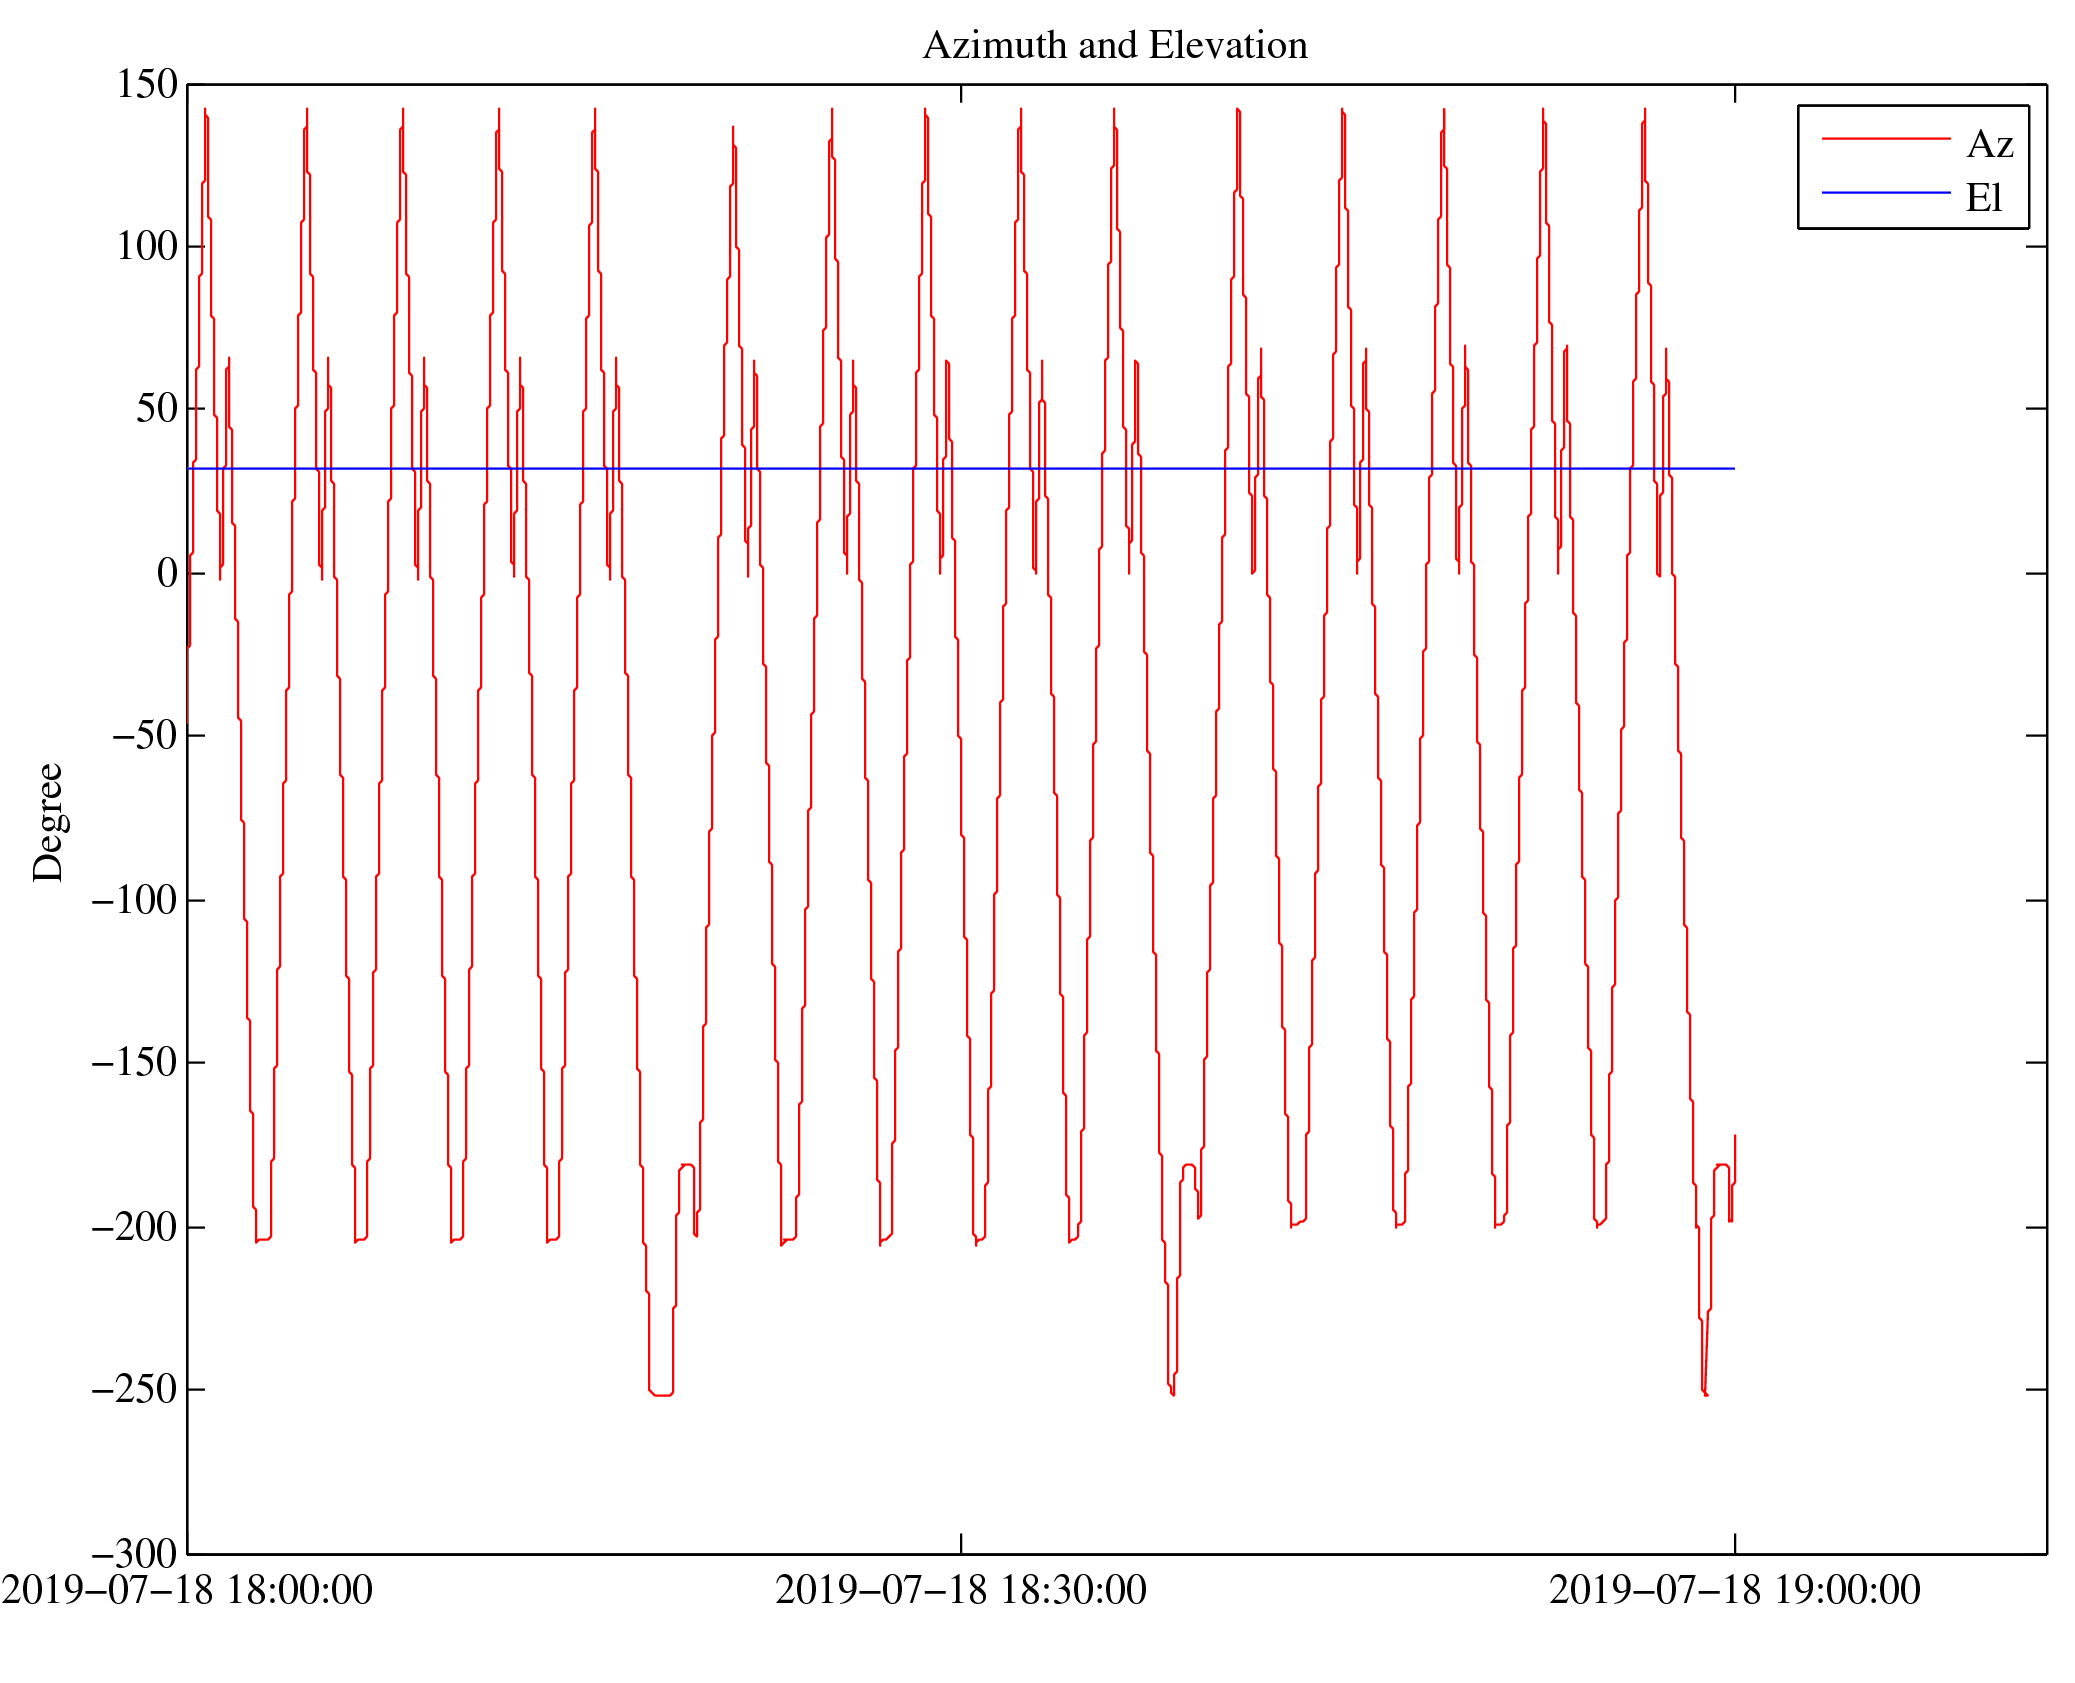Click the -150 y-axis tick label

(134, 1062)
